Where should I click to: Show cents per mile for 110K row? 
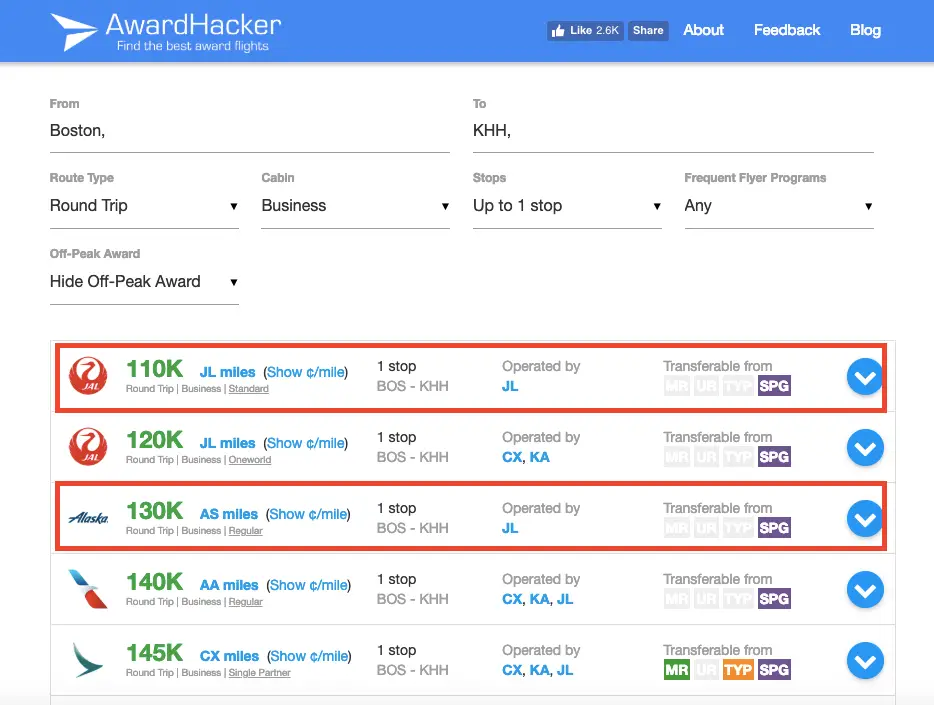[x=306, y=372]
